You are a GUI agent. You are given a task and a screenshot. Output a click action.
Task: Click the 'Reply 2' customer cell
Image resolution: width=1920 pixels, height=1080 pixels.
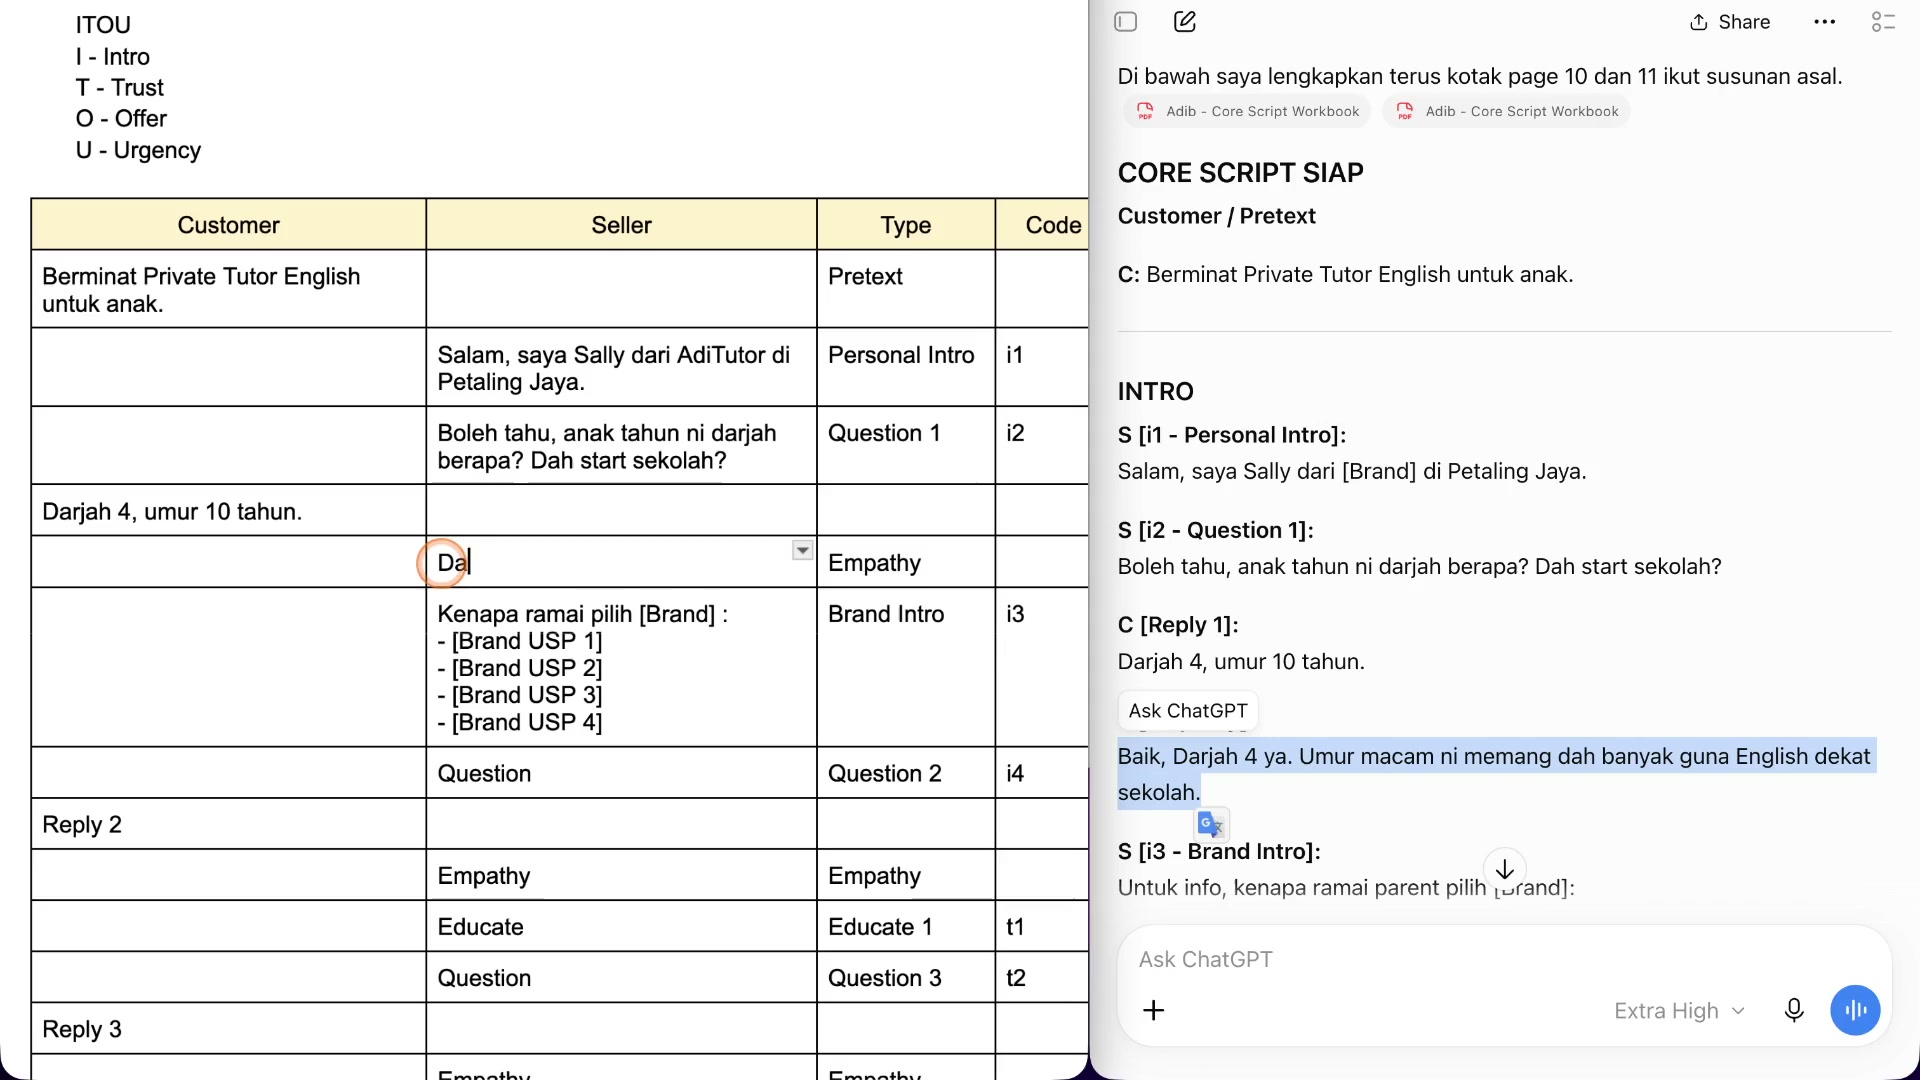(229, 825)
